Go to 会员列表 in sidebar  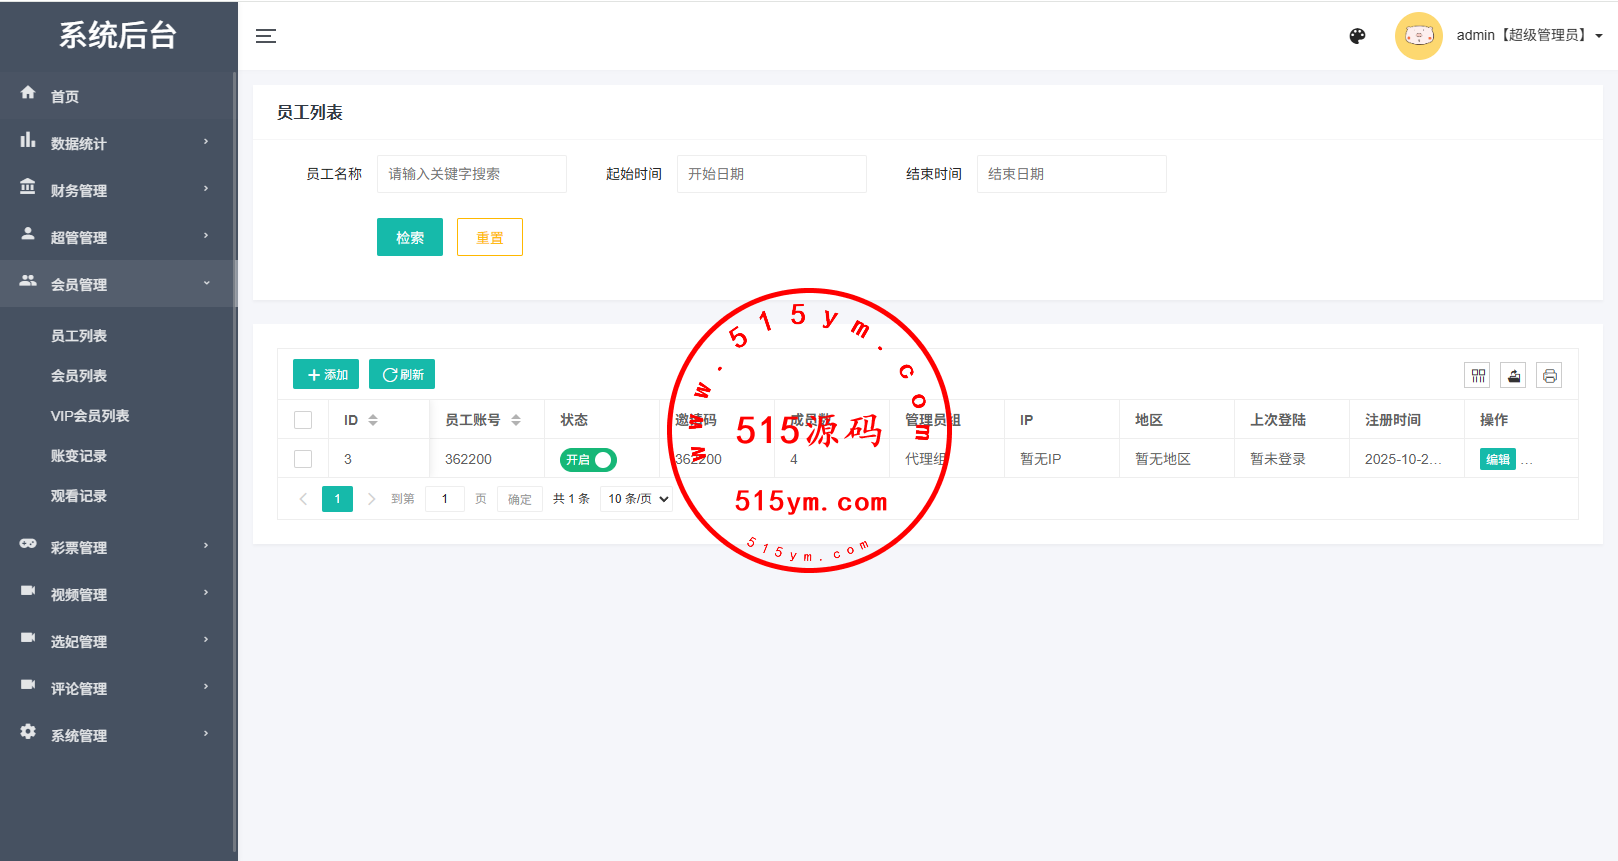79,376
